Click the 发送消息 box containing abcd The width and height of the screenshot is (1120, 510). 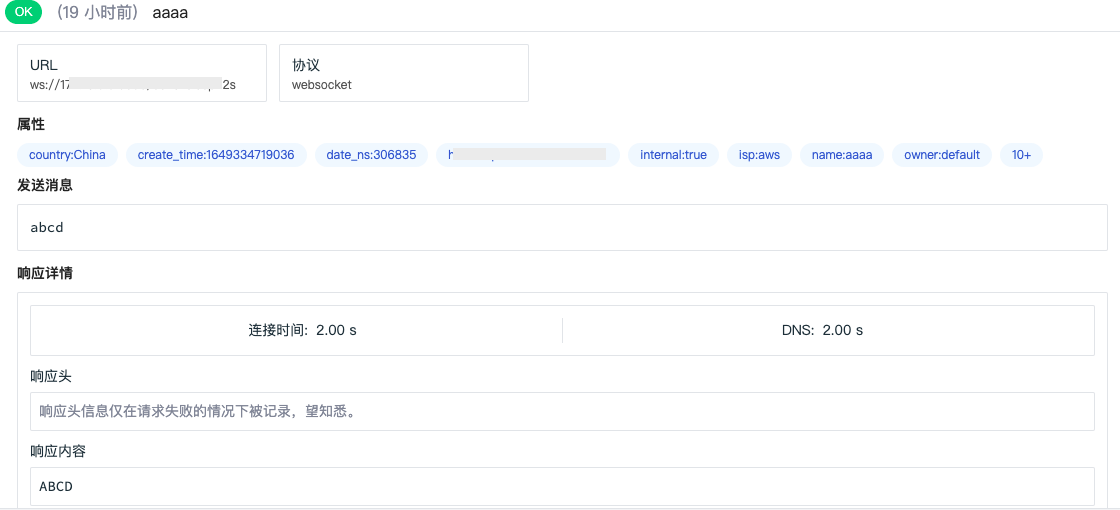pos(562,227)
